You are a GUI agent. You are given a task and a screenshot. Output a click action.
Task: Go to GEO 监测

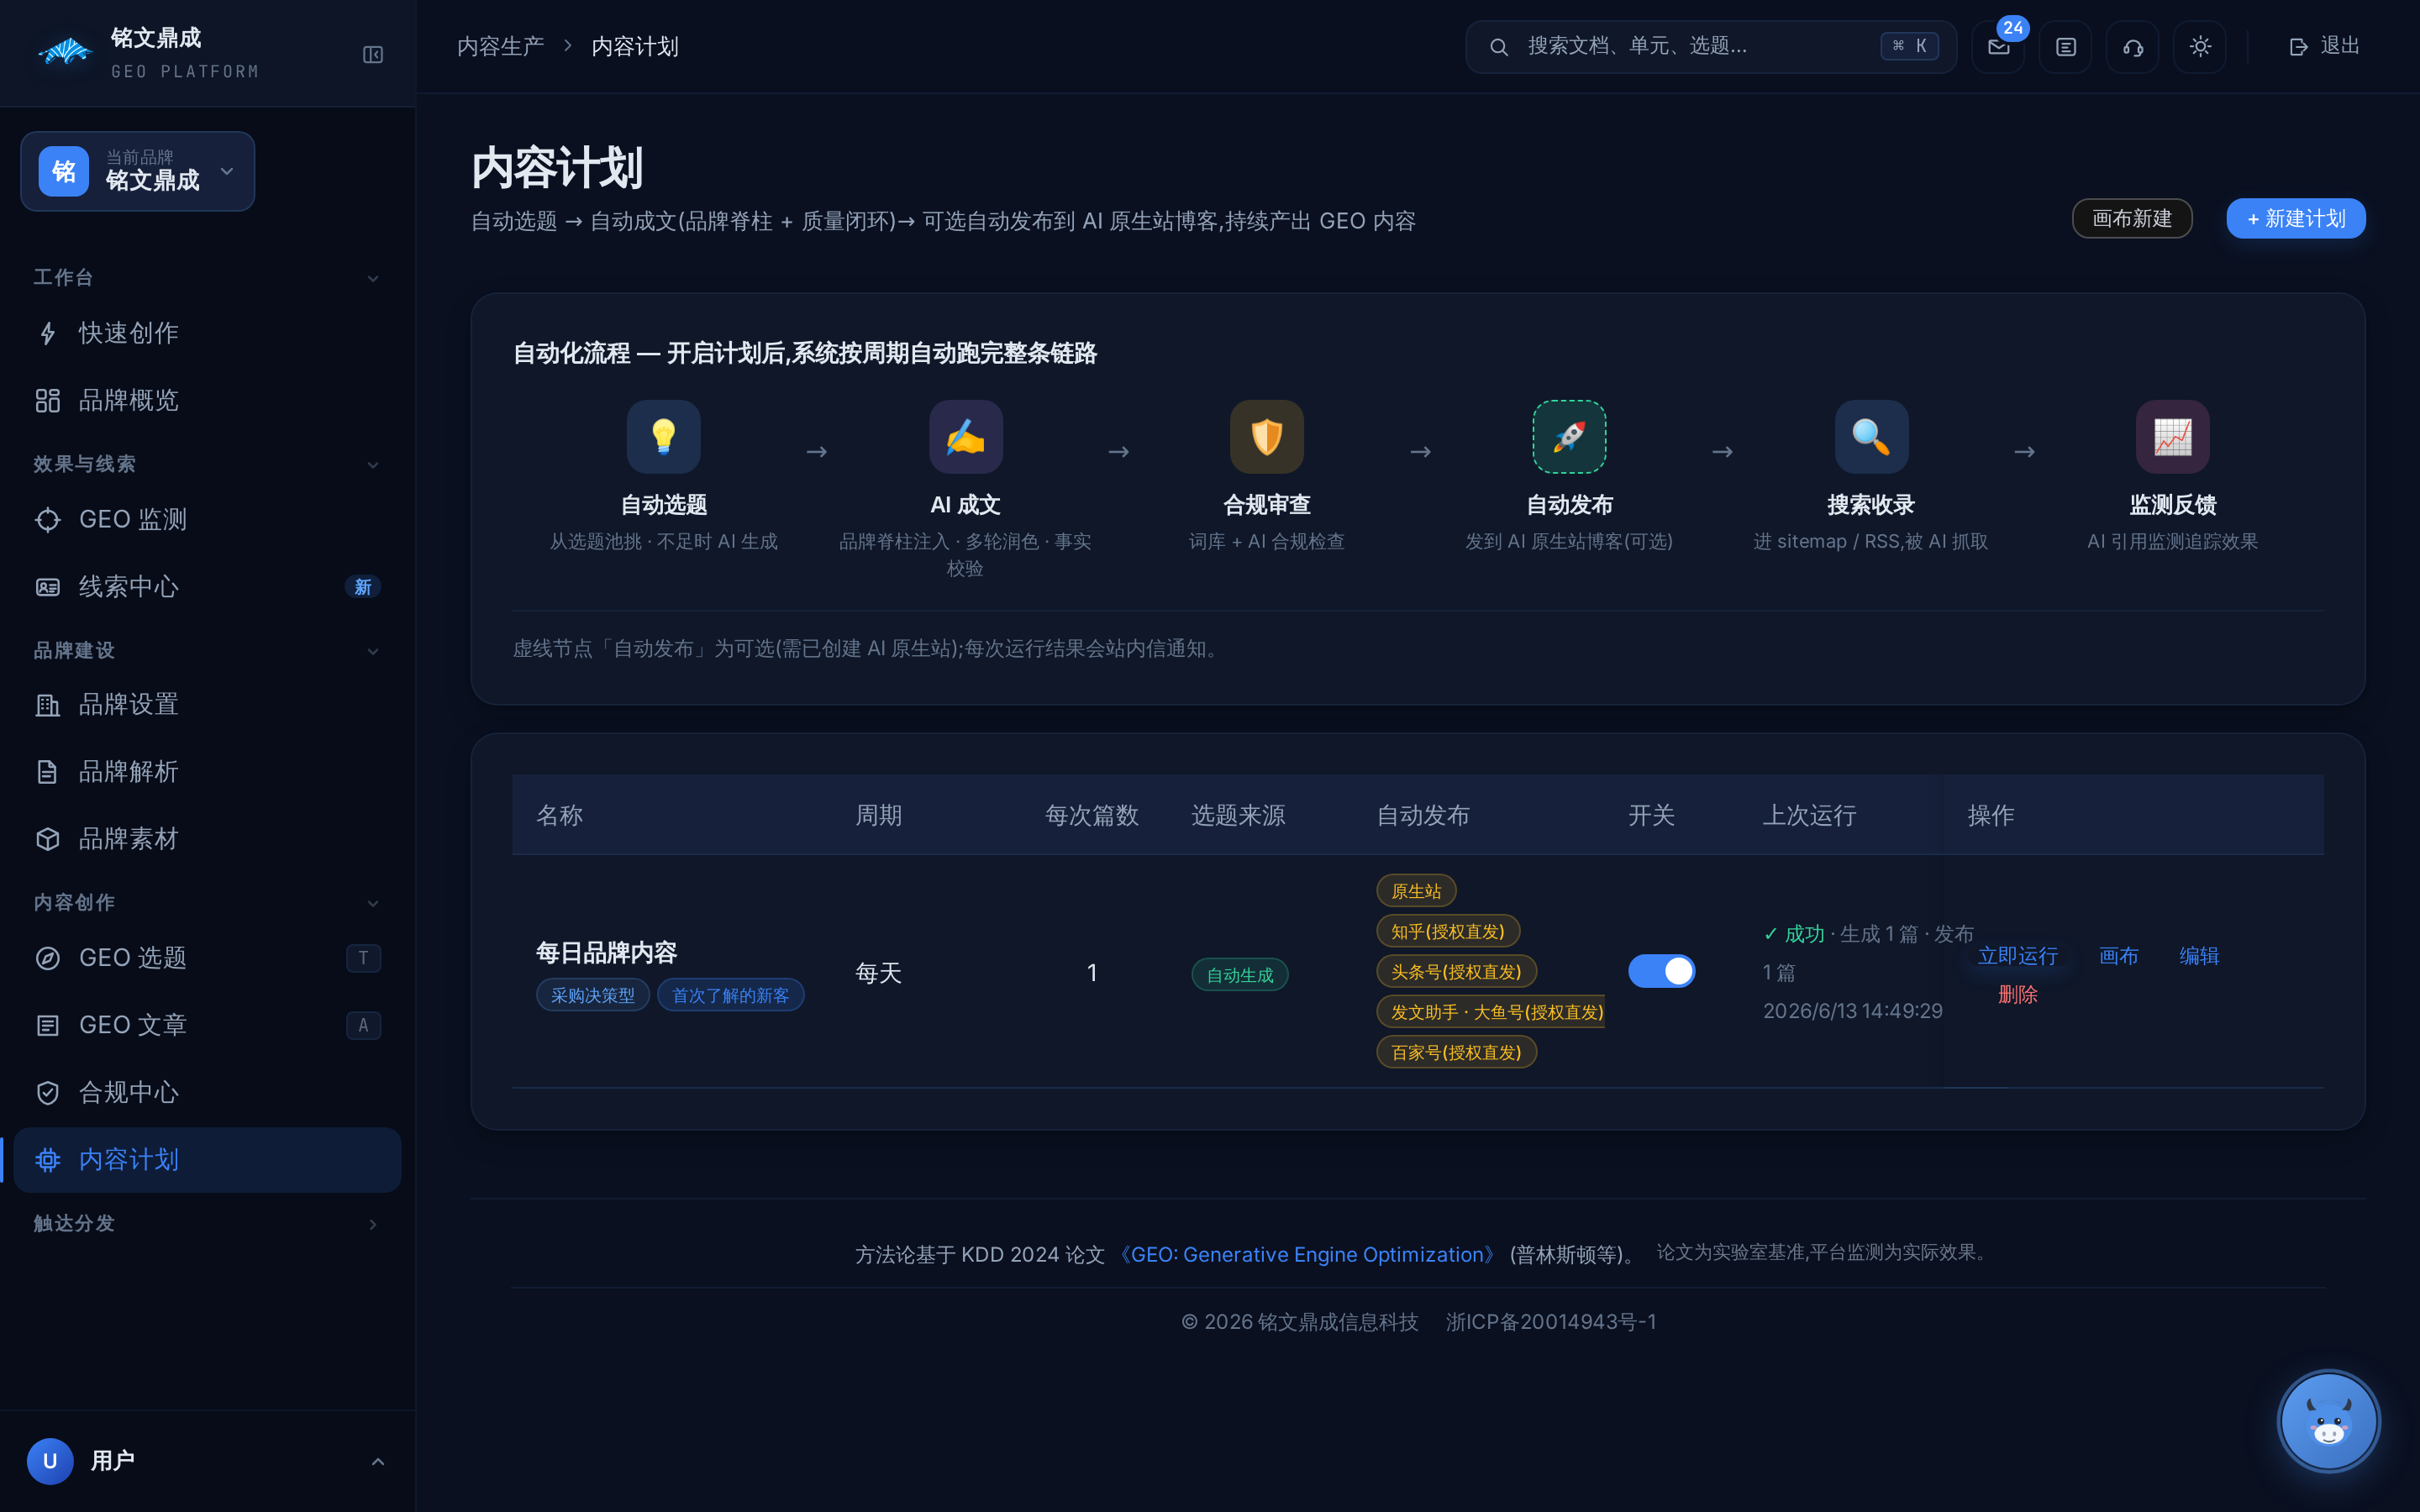click(x=207, y=519)
